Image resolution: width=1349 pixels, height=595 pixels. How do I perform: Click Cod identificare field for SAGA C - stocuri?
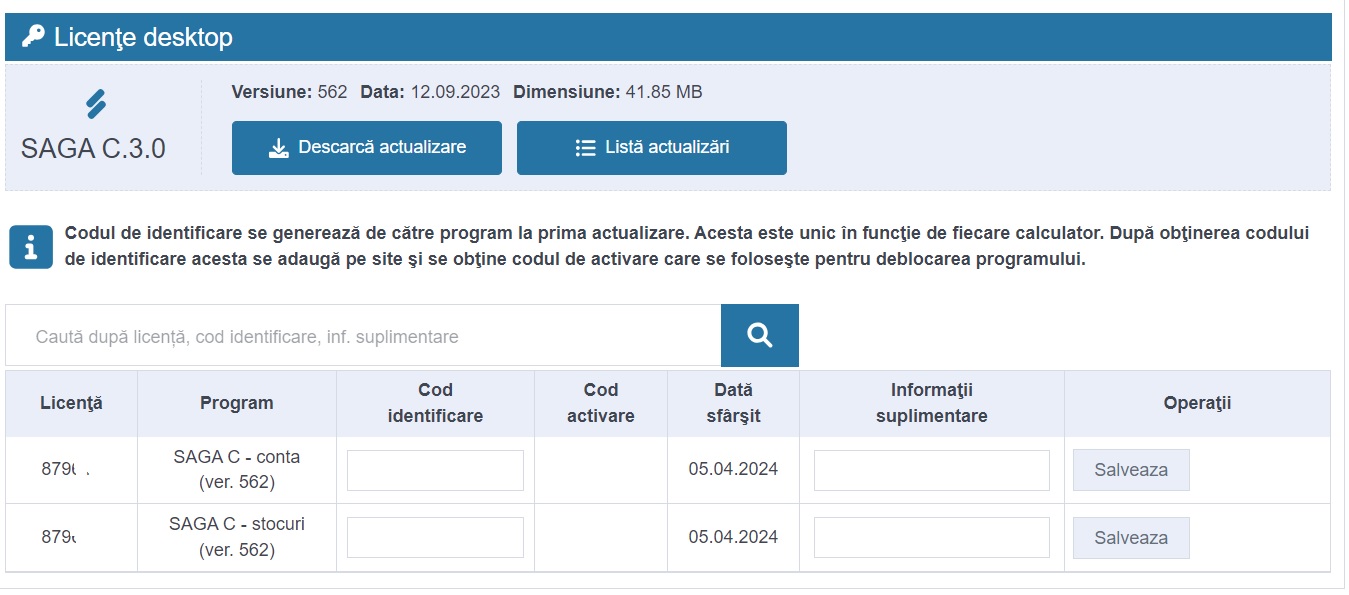click(x=435, y=538)
